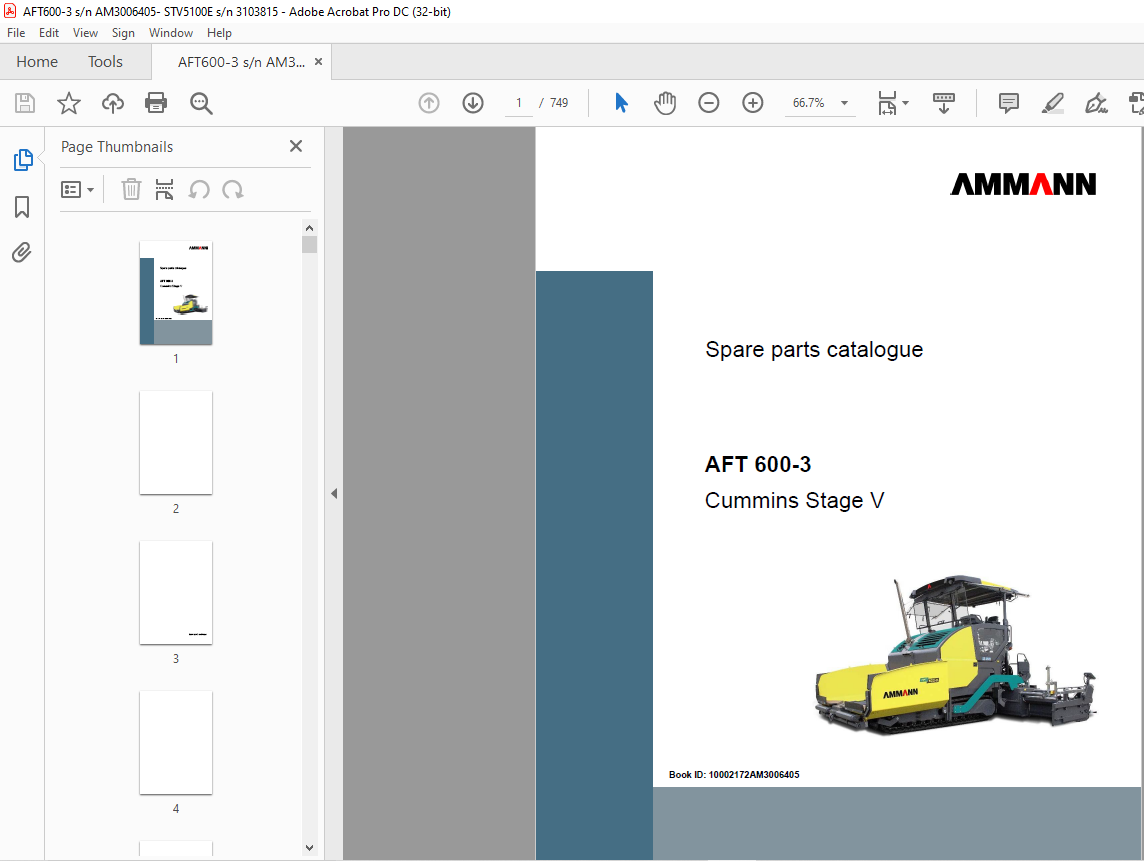
Task: Open the Edit menu
Action: coord(49,33)
